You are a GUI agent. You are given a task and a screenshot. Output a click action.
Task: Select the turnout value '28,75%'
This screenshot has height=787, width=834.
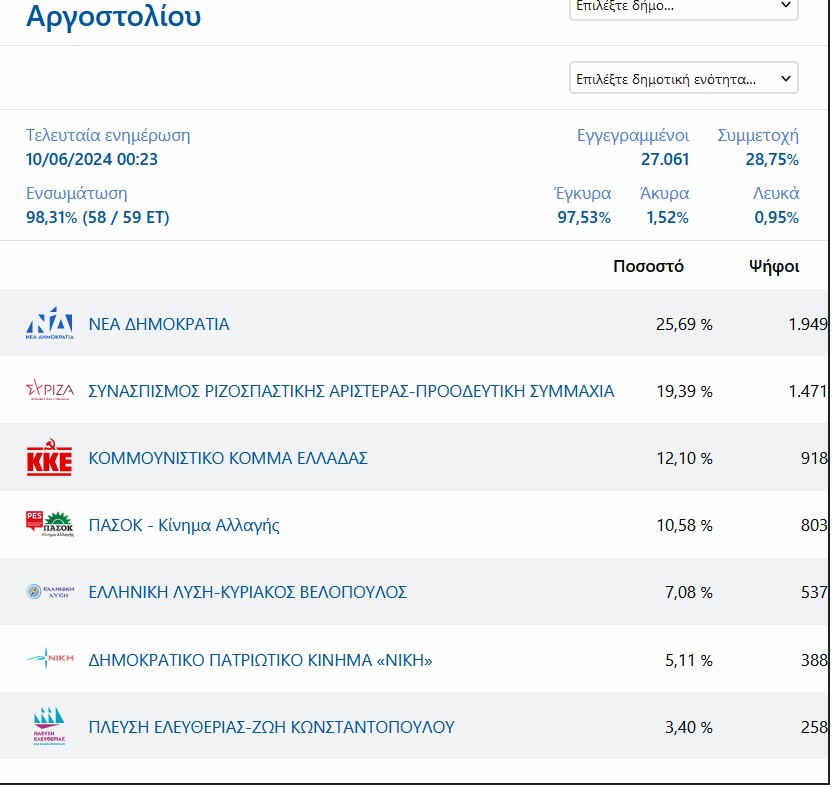point(772,159)
